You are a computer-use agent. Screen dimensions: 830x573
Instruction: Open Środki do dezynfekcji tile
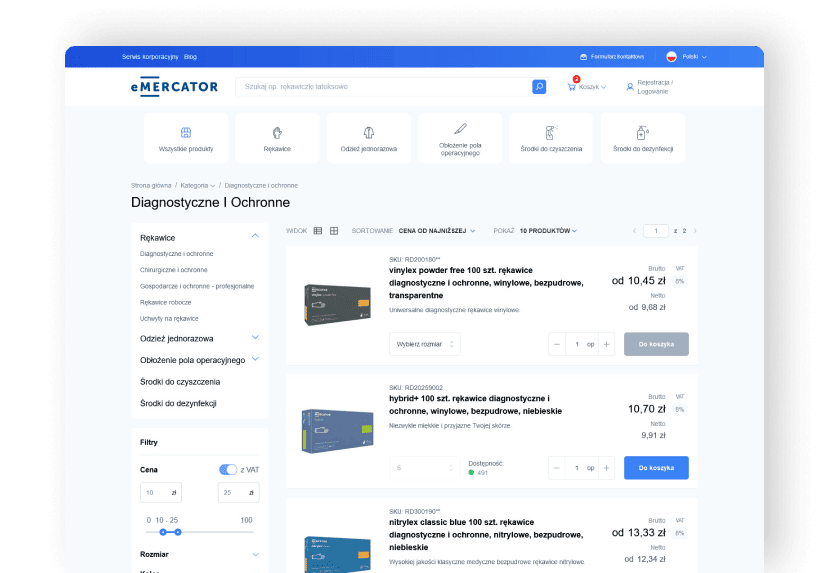tap(643, 138)
